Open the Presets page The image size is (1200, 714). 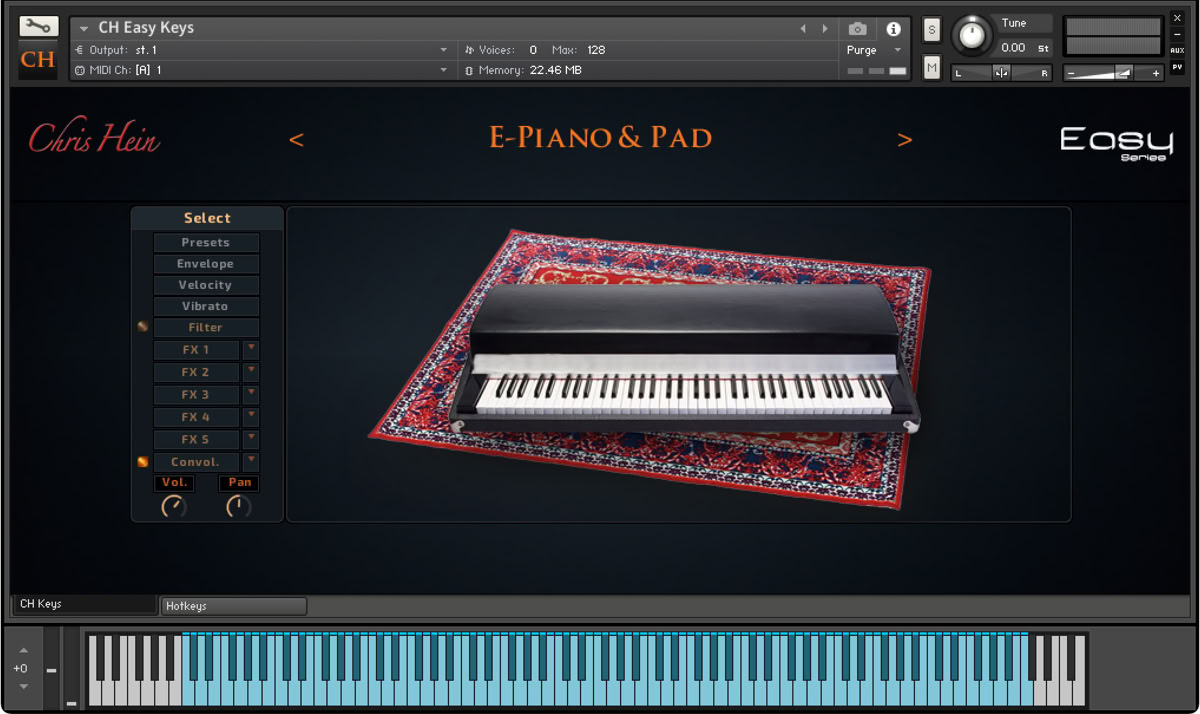pyautogui.click(x=206, y=242)
